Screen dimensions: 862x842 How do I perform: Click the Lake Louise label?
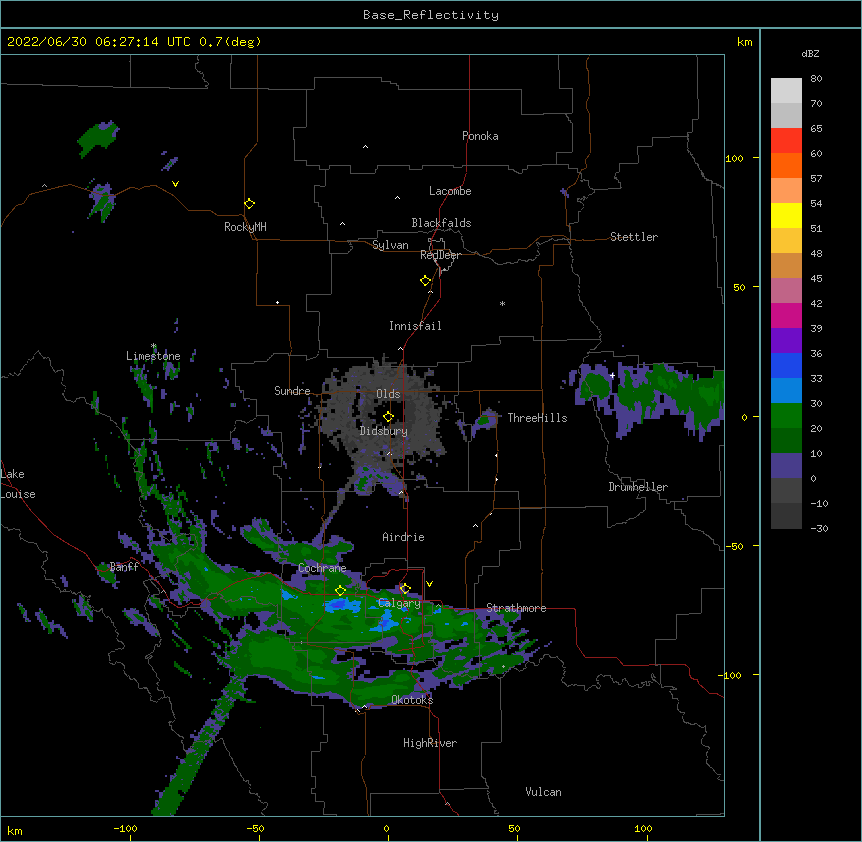pos(18,484)
